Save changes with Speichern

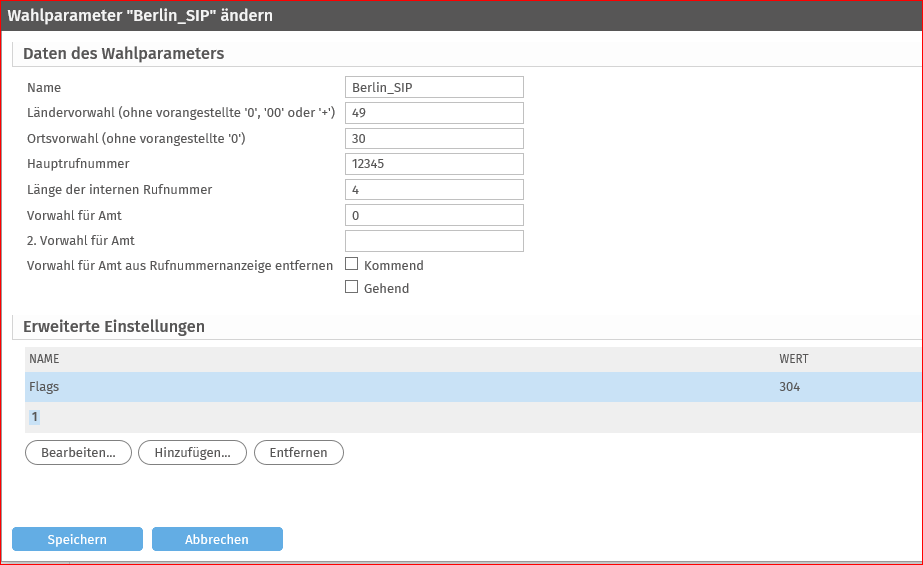click(77, 539)
